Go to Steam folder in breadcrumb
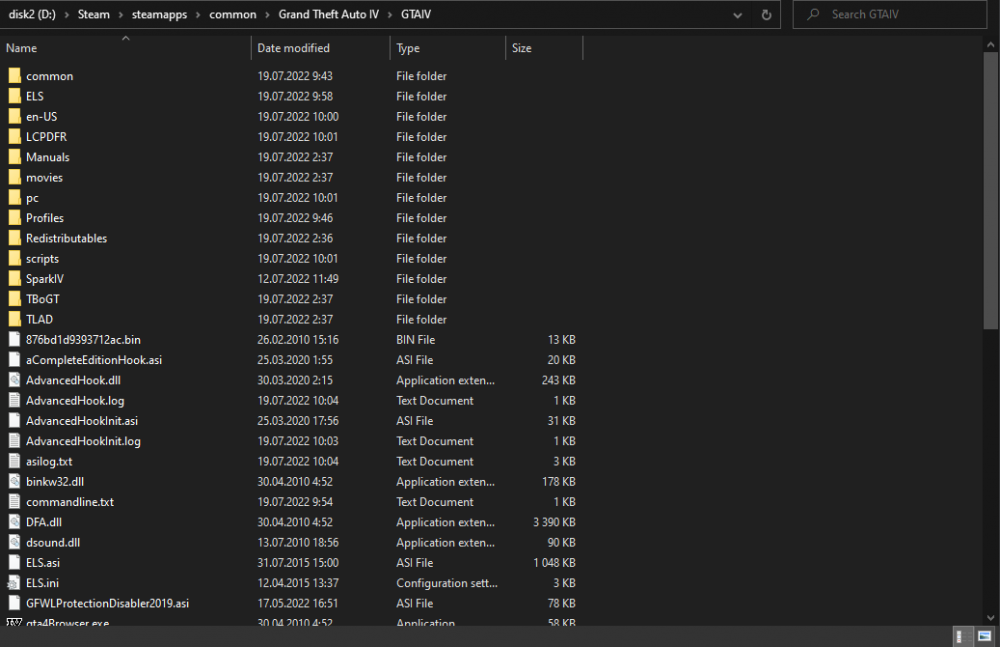This screenshot has width=1000, height=647. click(x=94, y=14)
